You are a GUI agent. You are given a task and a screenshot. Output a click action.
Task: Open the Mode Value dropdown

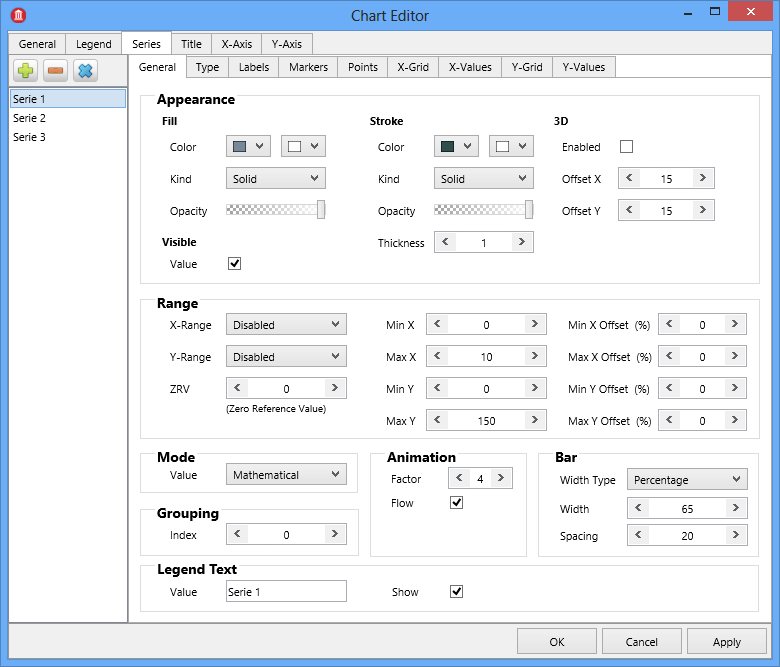coord(286,475)
